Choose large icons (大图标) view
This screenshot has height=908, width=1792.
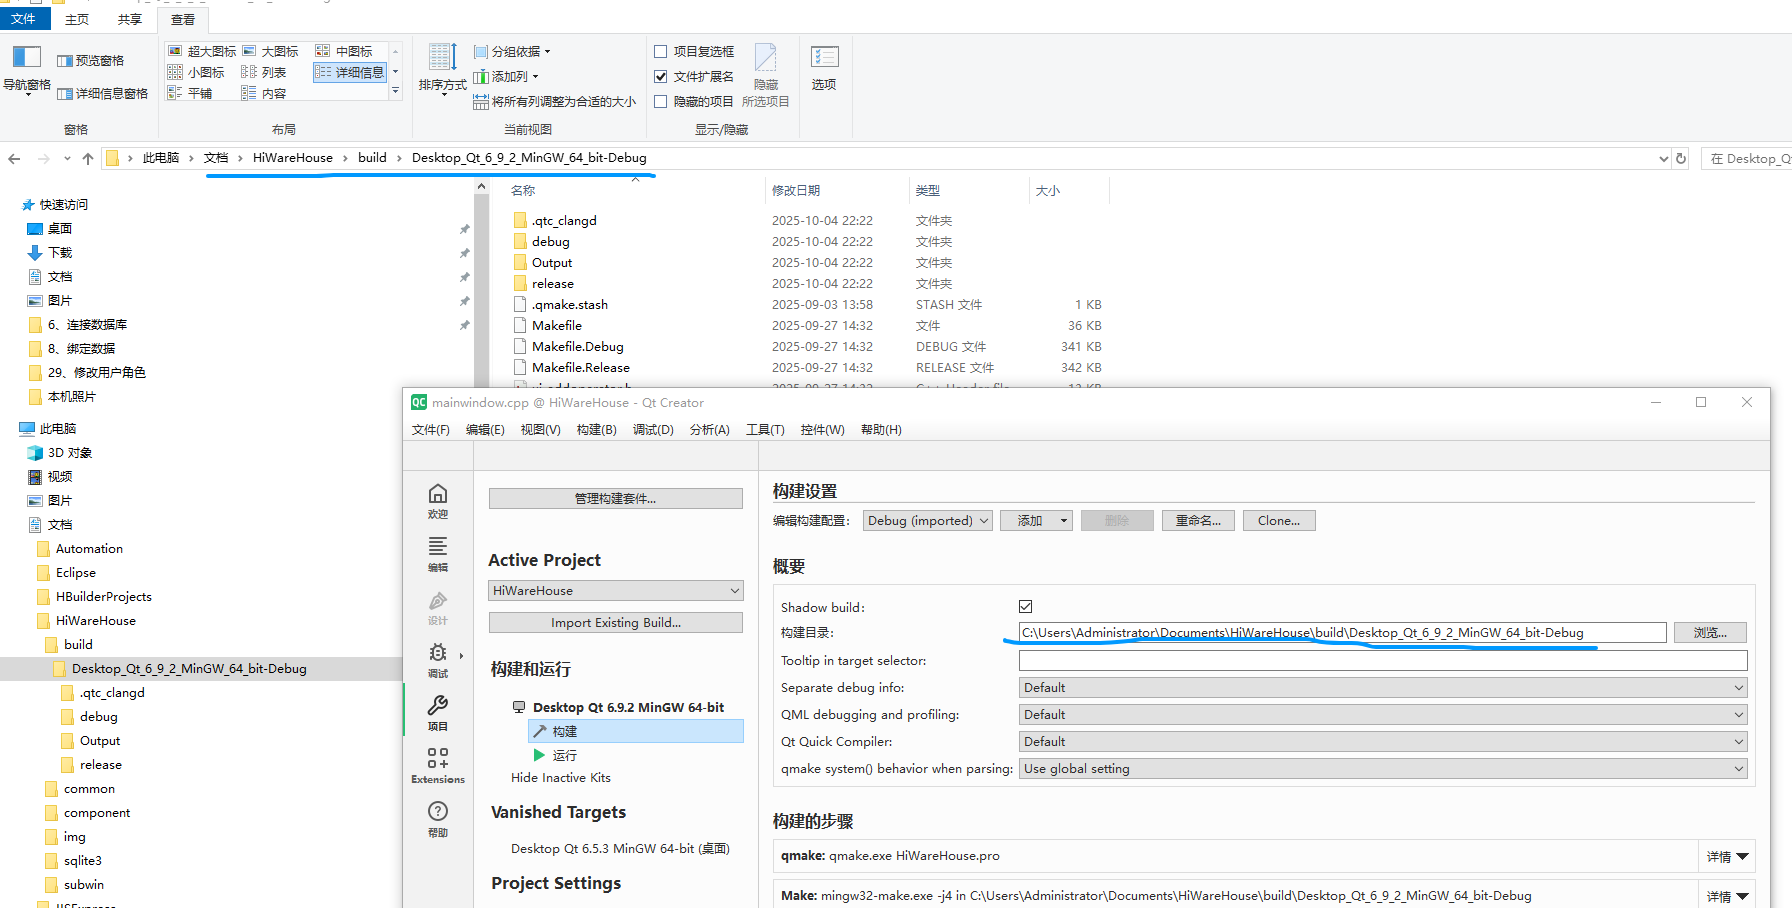coord(271,51)
